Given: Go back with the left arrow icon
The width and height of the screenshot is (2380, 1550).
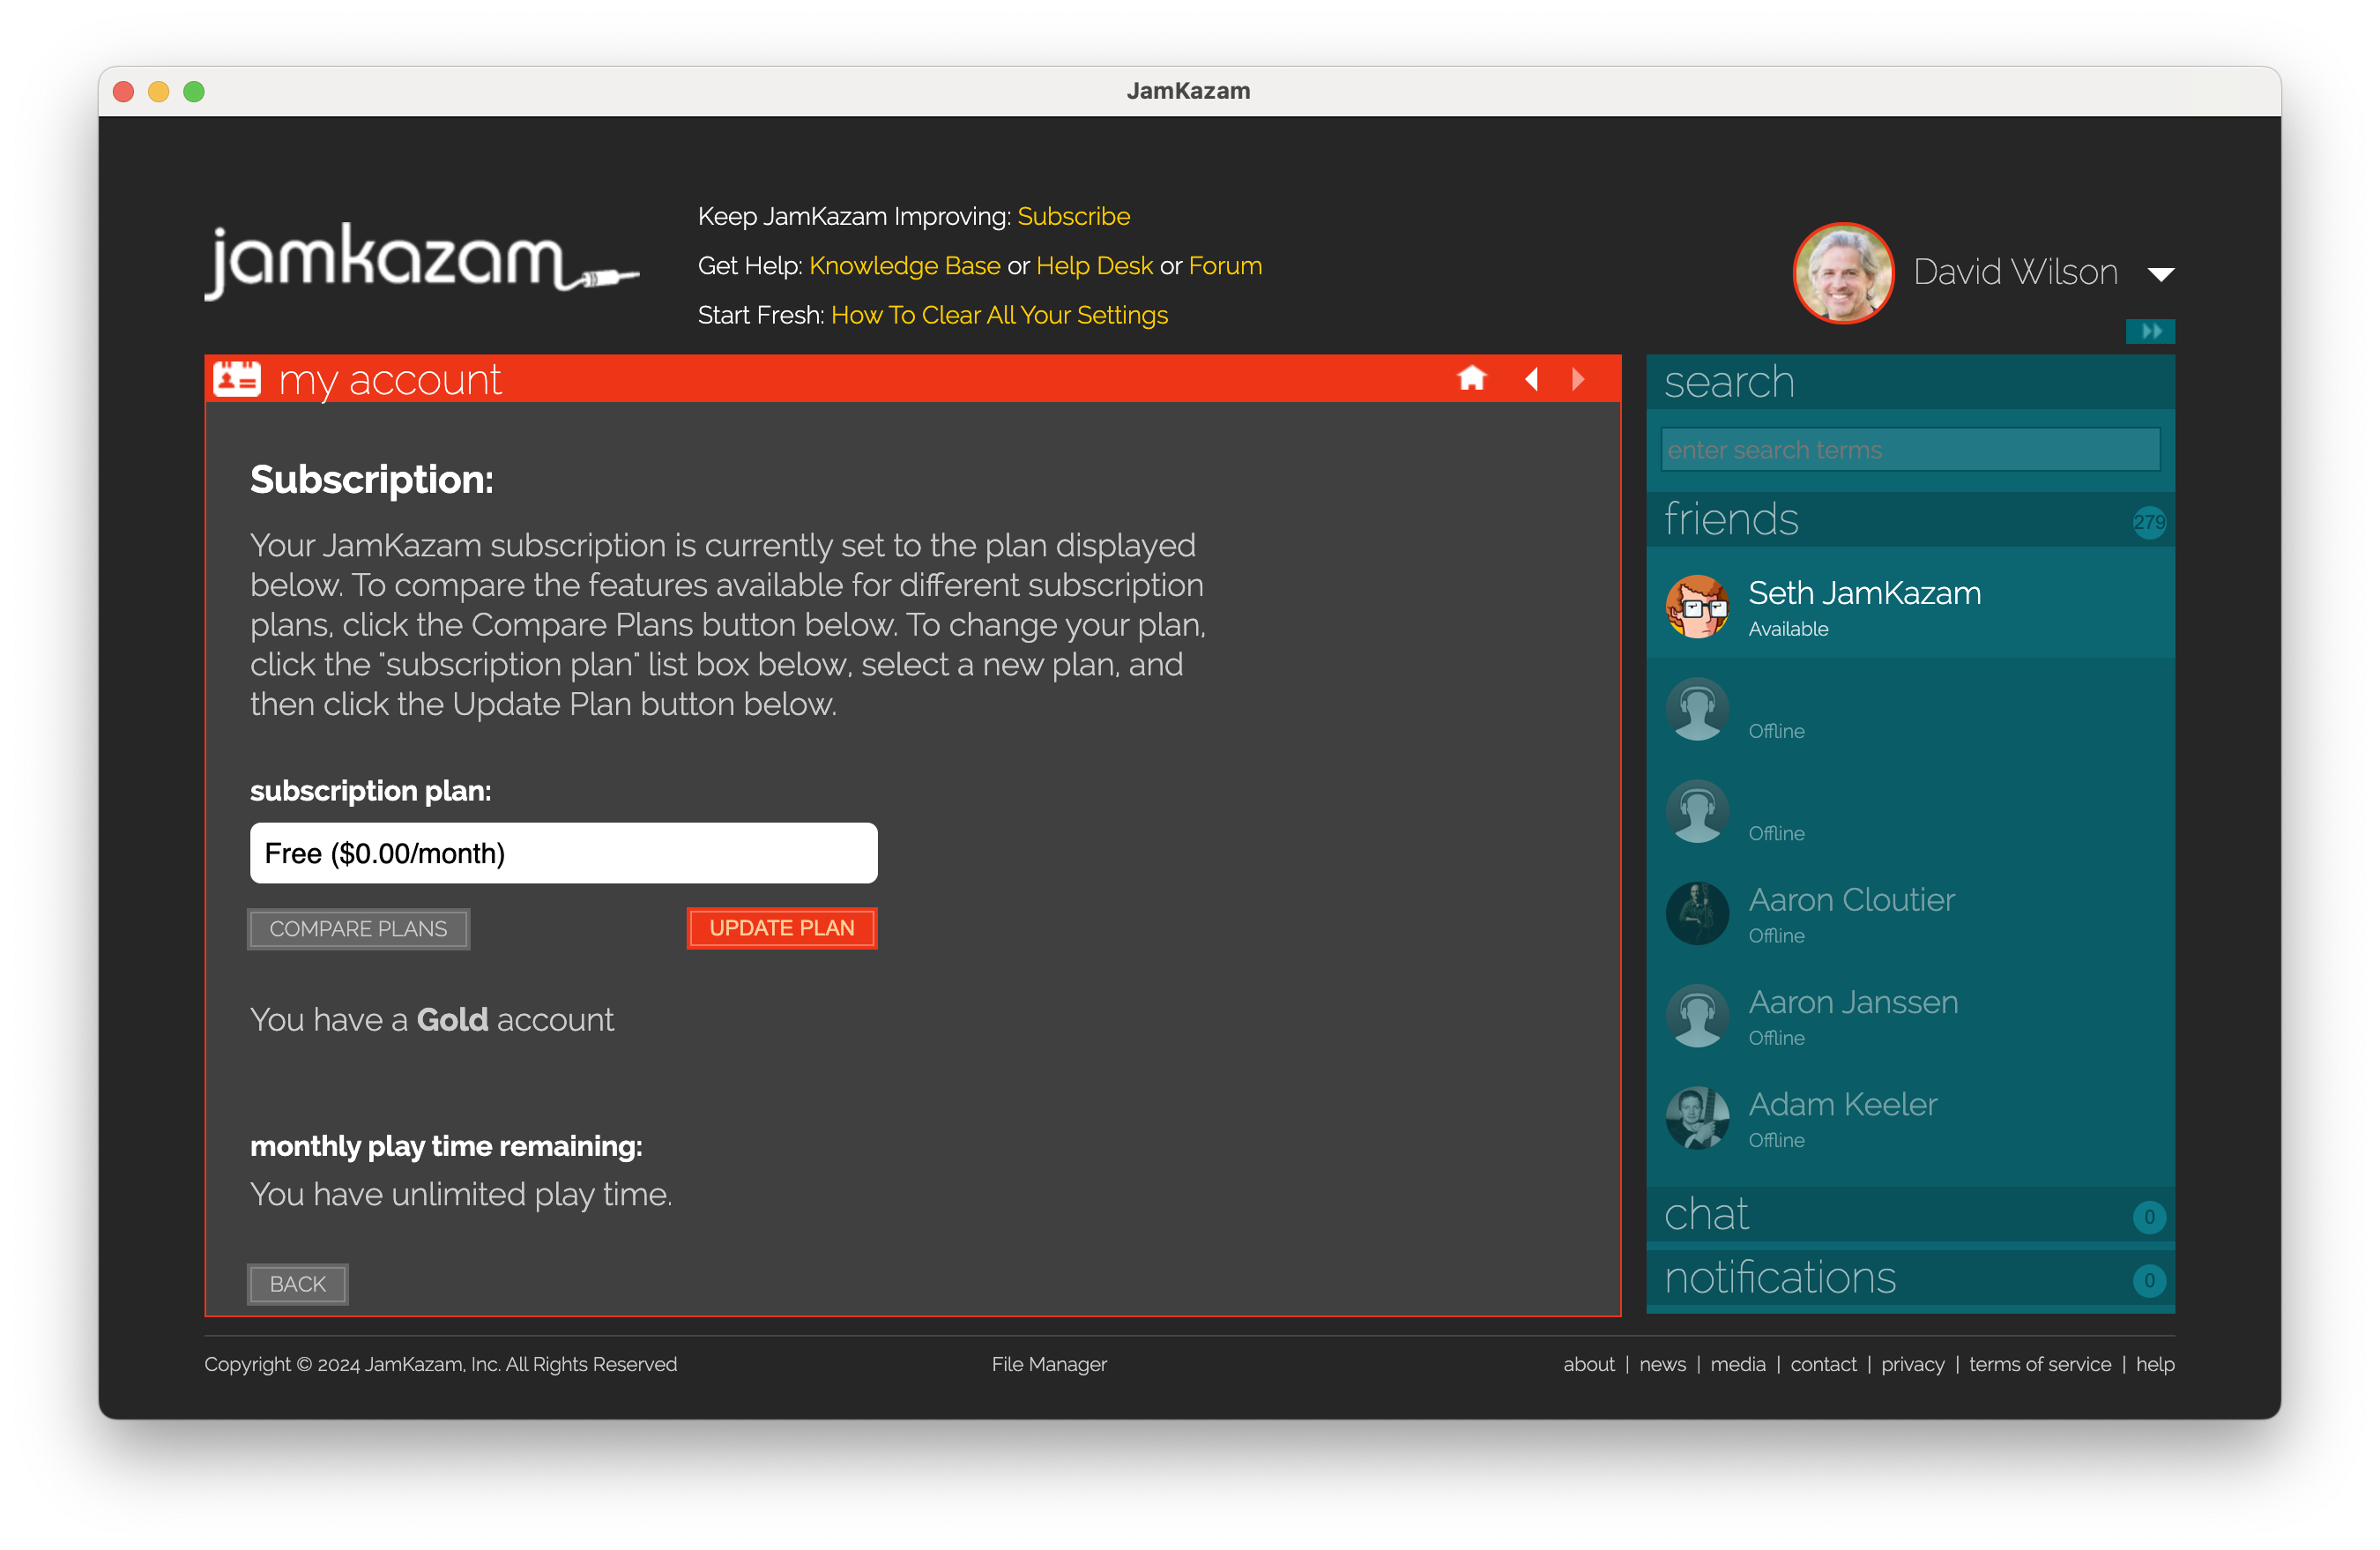Looking at the screenshot, I should coord(1531,379).
